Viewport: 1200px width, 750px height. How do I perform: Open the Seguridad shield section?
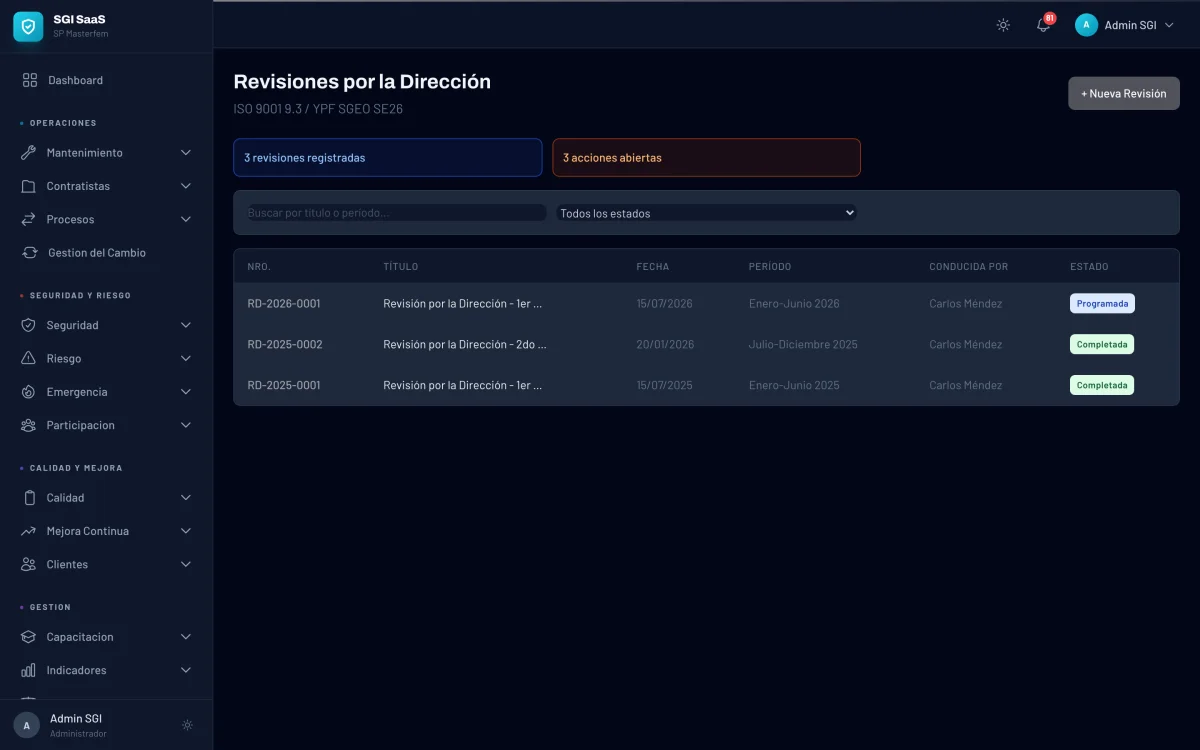pyautogui.click(x=30, y=324)
